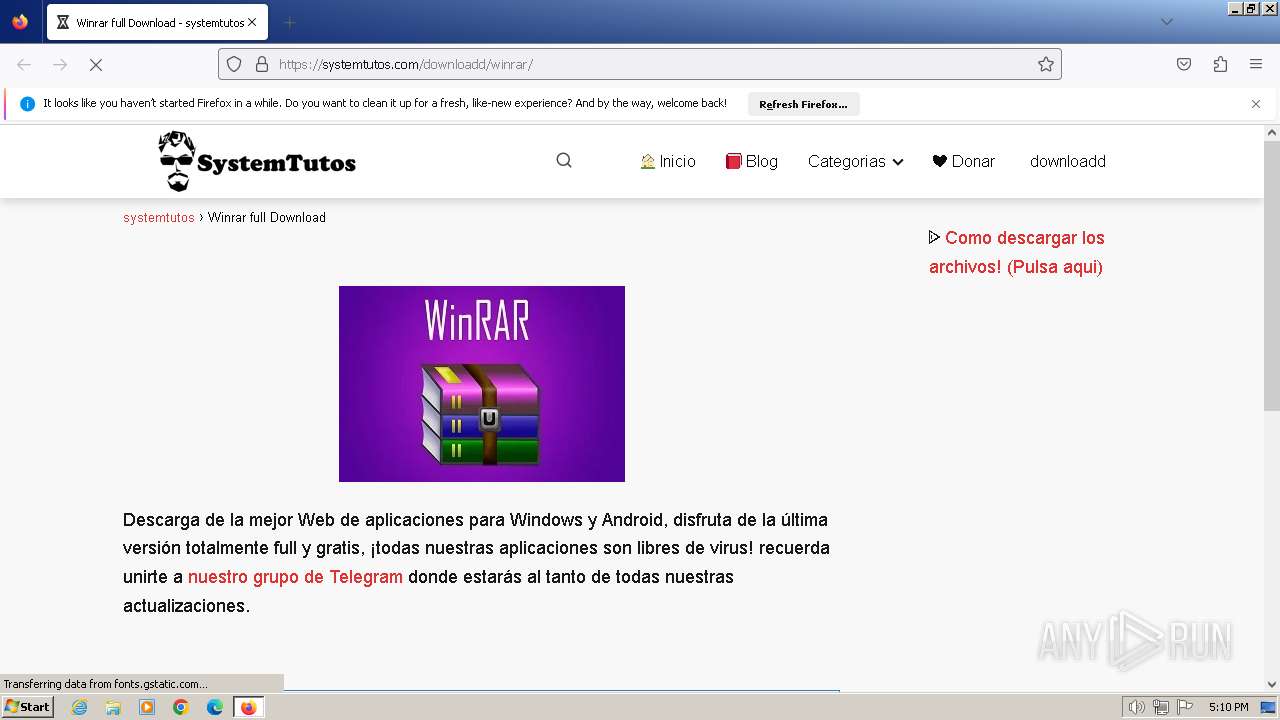
Task: Go back with the back arrow
Action: click(24, 64)
